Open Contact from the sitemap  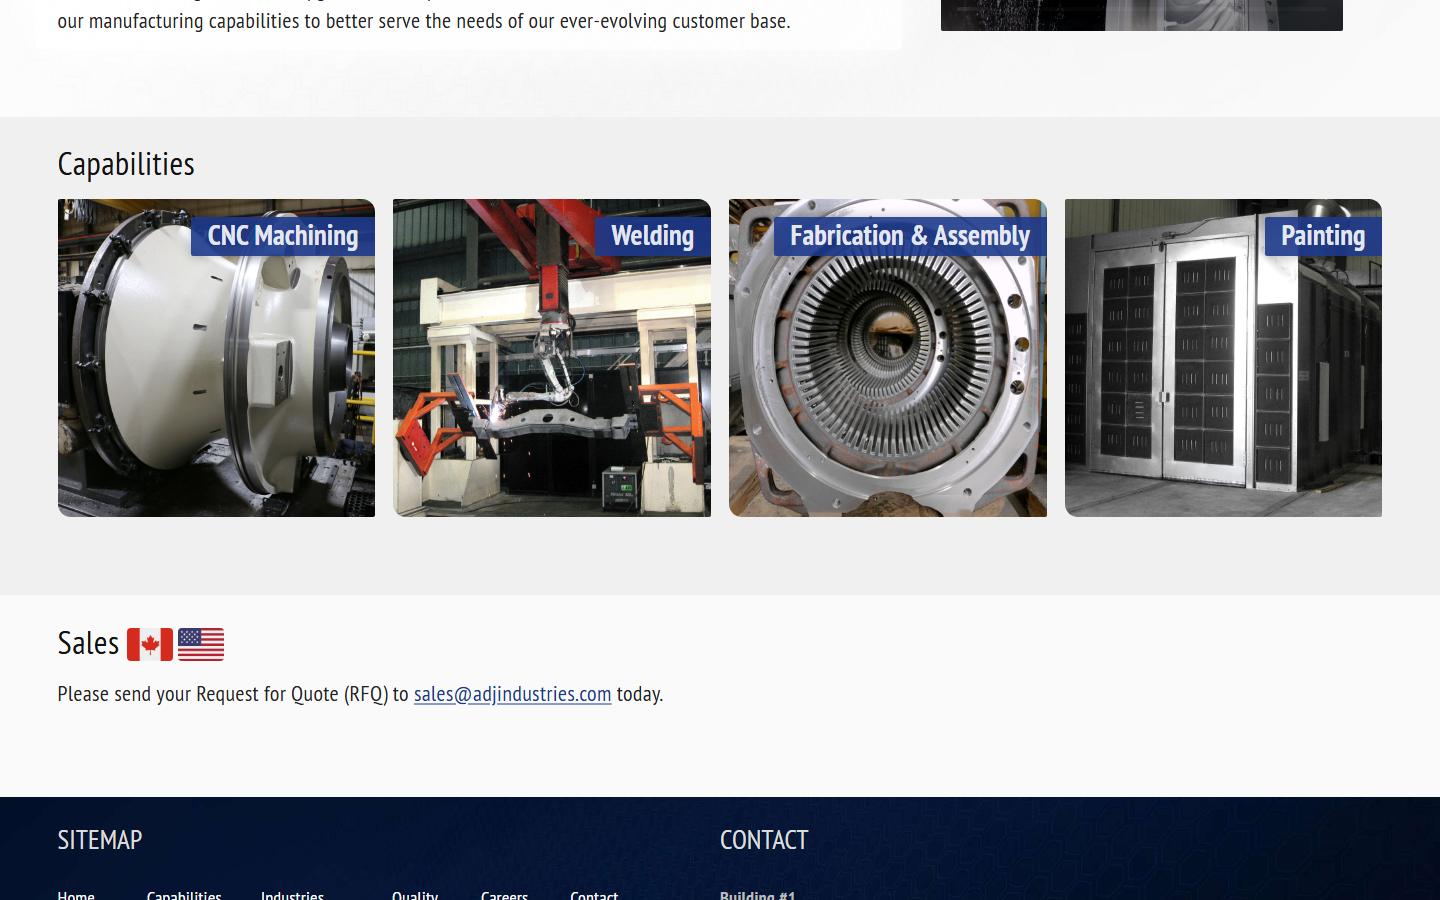(x=594, y=895)
